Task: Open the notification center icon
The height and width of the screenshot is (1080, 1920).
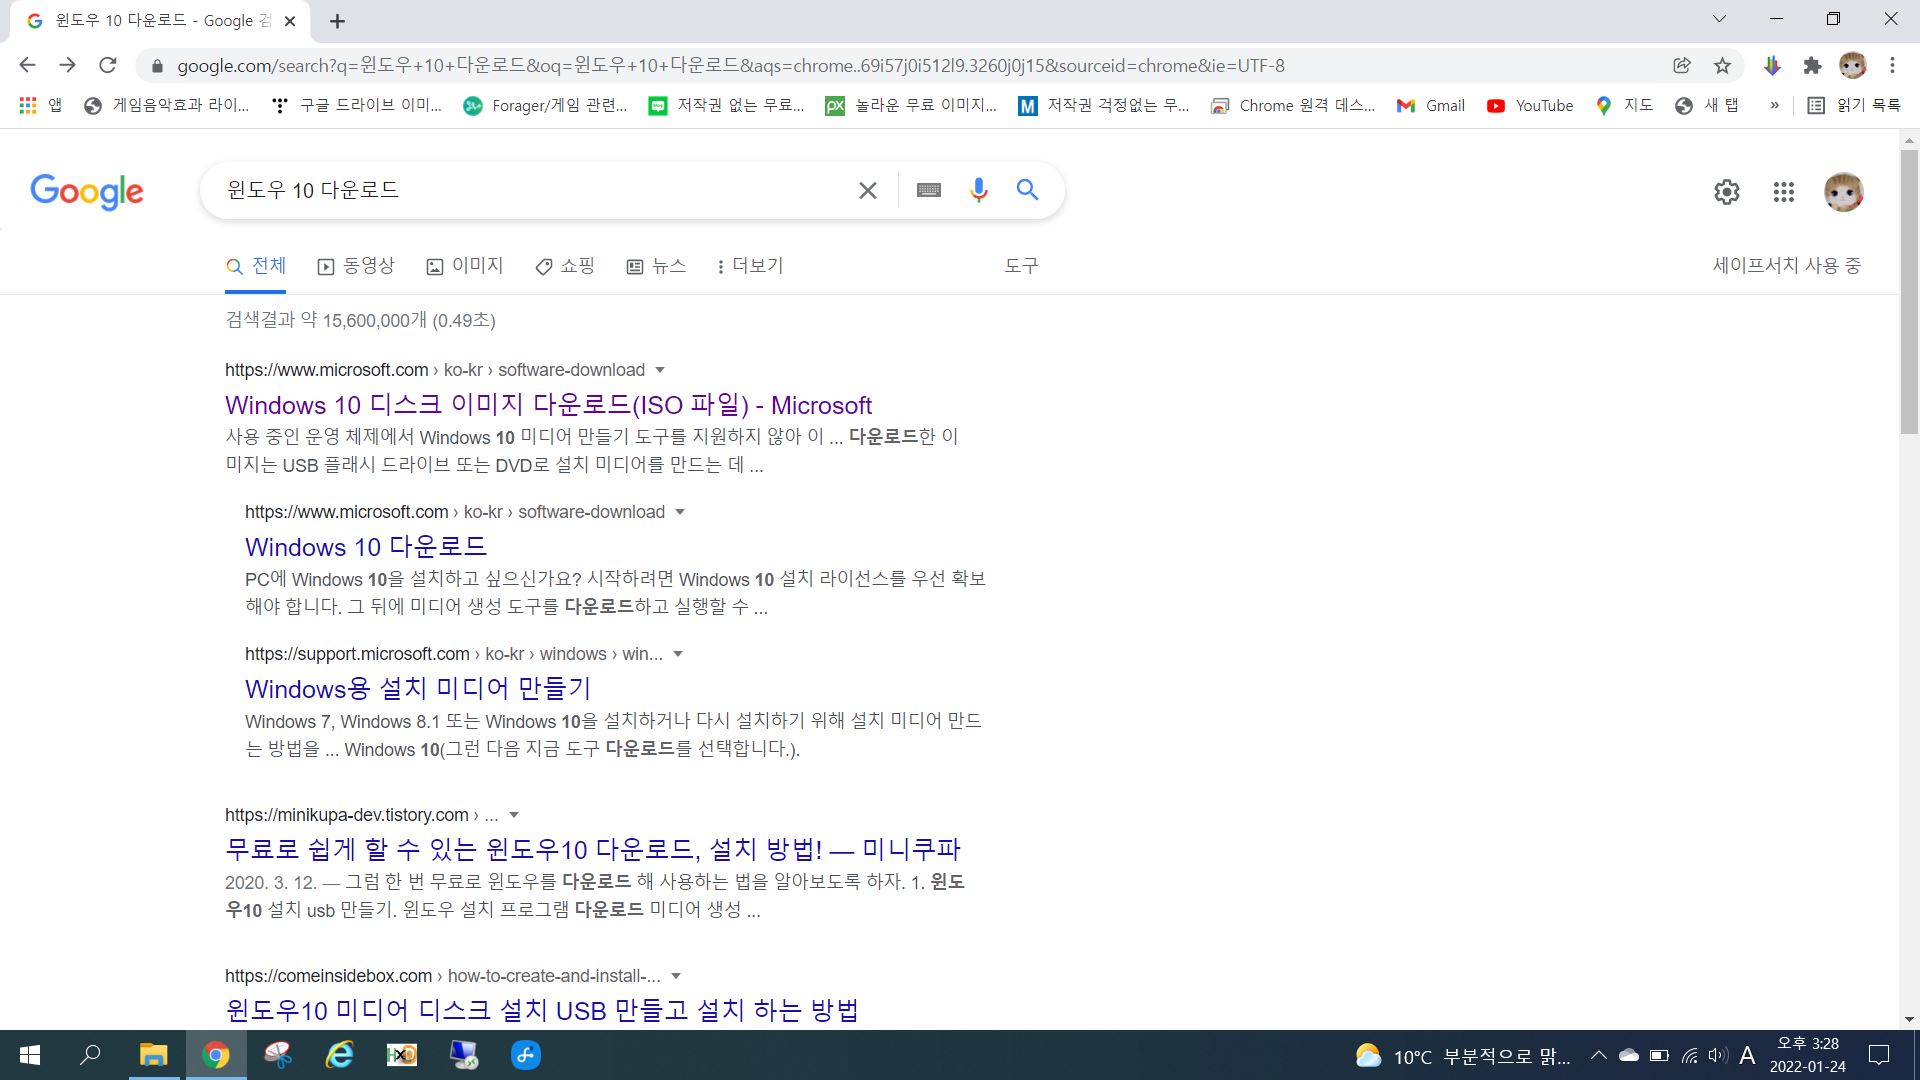Action: coord(1879,1055)
